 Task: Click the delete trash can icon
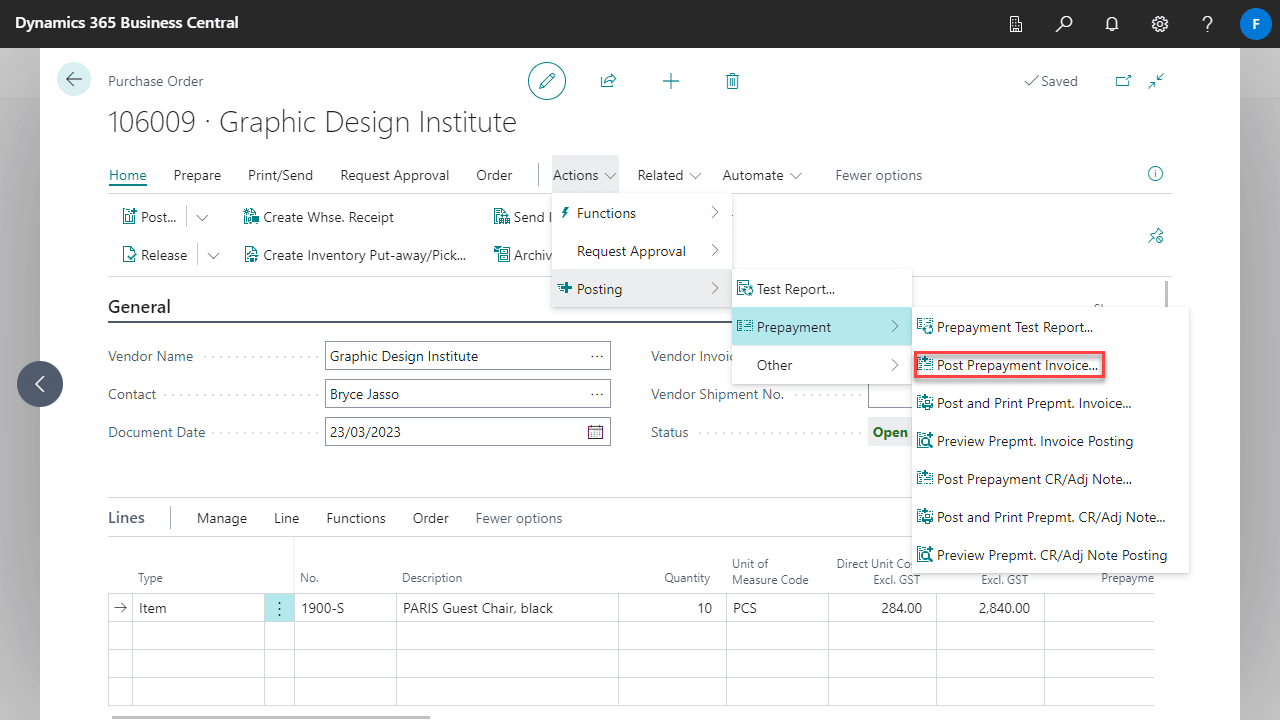coord(733,81)
